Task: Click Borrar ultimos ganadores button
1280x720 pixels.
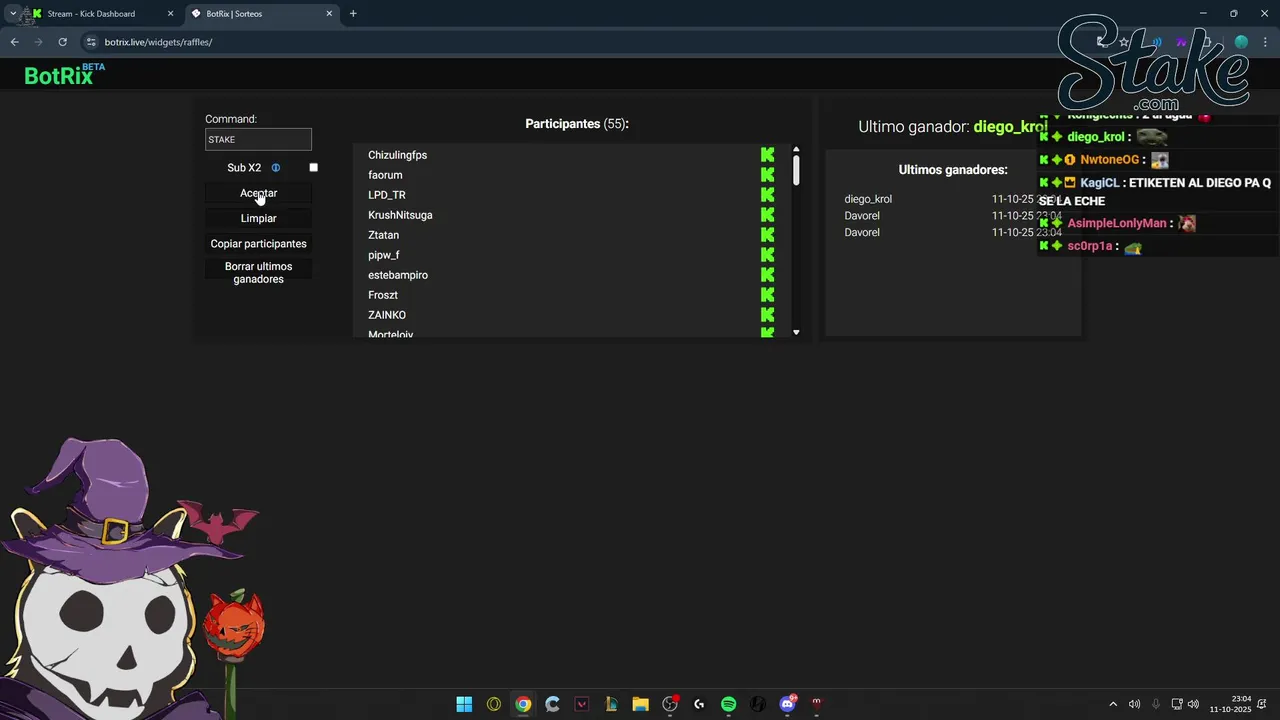Action: pyautogui.click(x=258, y=273)
